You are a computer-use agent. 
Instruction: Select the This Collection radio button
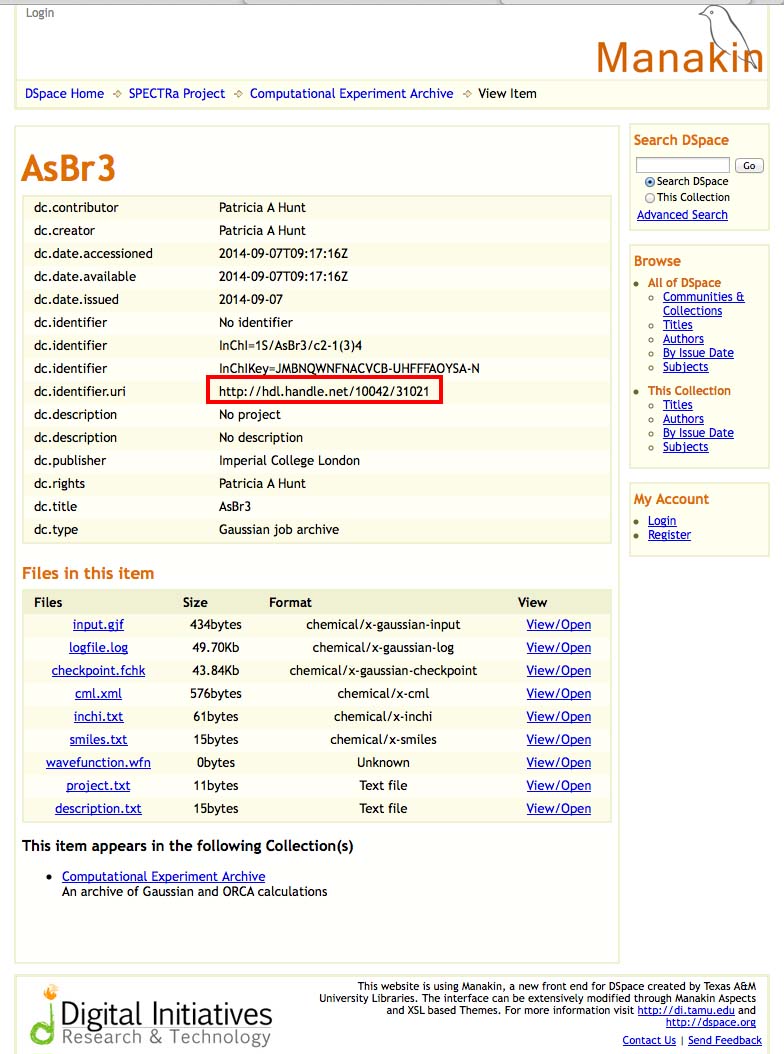[x=650, y=198]
